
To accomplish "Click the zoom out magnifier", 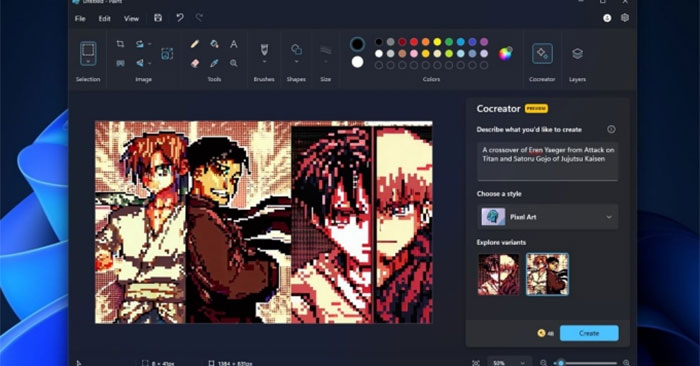I will pos(543,363).
